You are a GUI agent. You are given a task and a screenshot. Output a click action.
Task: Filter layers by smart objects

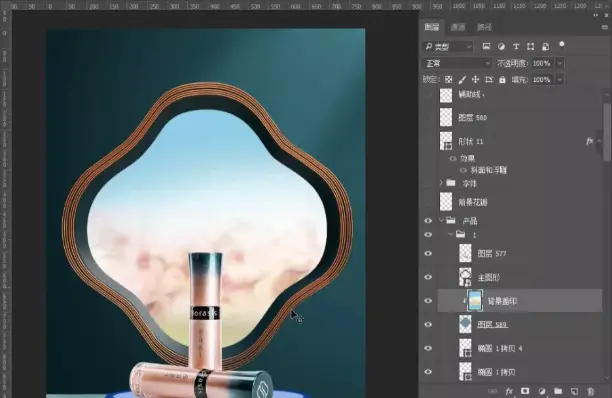(545, 47)
